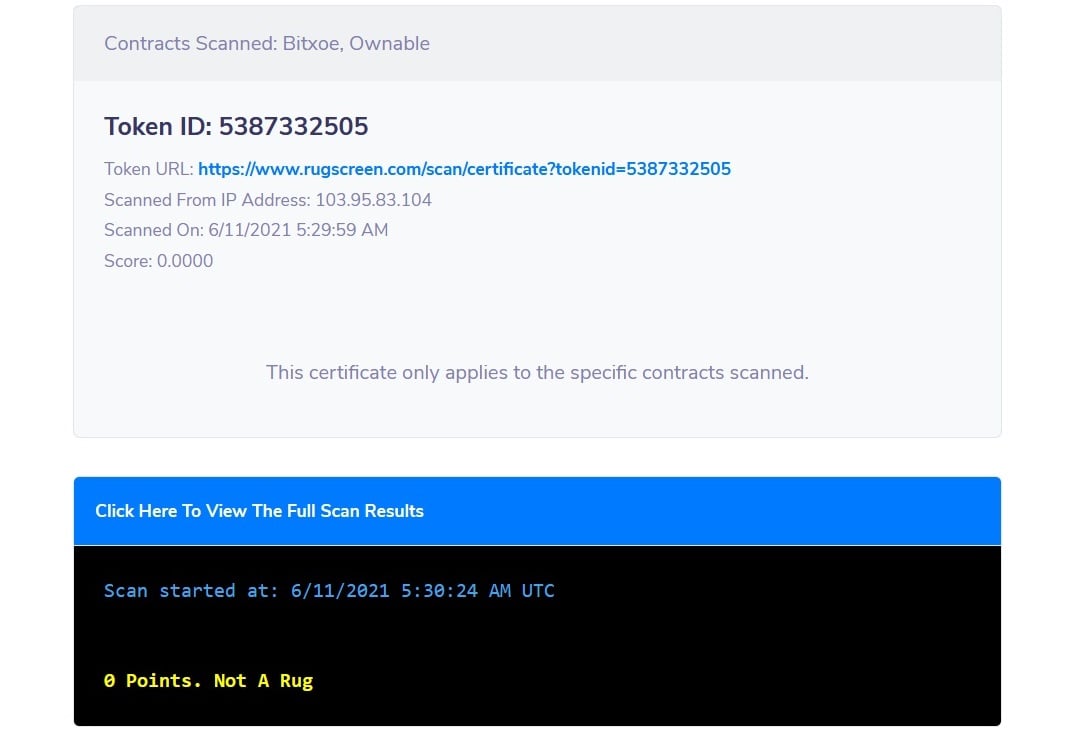
Task: Click the Not A Rug verdict text
Action: (264, 680)
